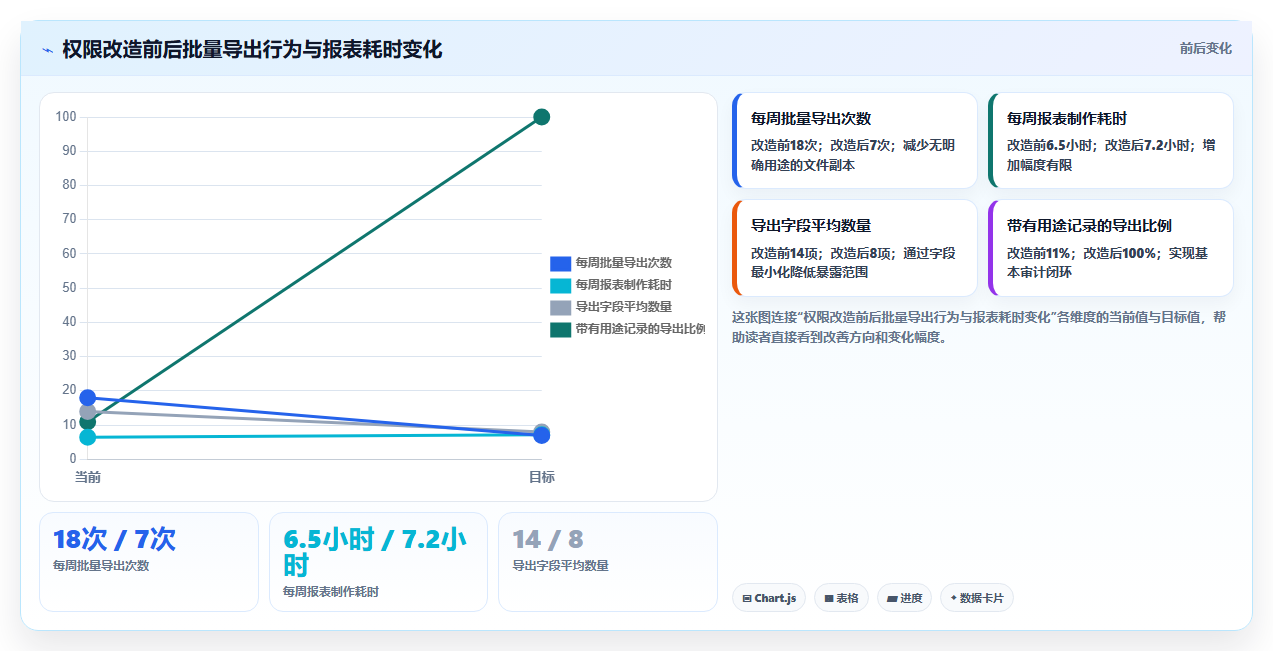Screen dimensions: 1273x651
Task: Open the 每周报表制作耗时 info card
Action: [x=1111, y=141]
